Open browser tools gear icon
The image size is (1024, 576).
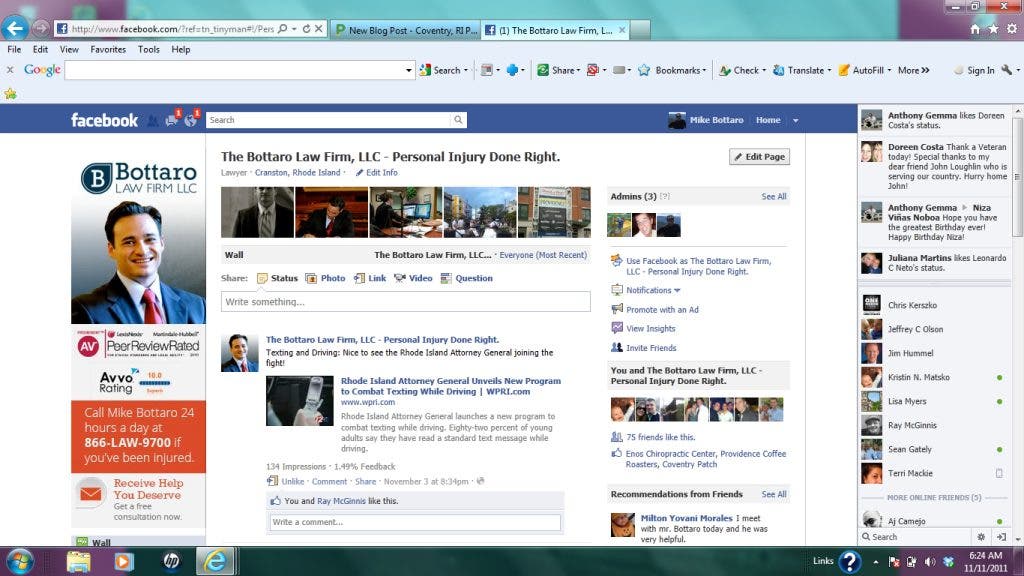pyautogui.click(x=1012, y=29)
